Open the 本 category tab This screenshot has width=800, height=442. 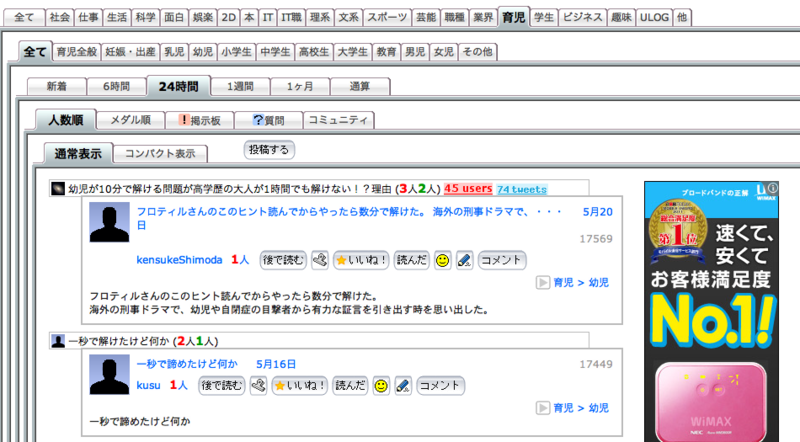[x=249, y=17]
